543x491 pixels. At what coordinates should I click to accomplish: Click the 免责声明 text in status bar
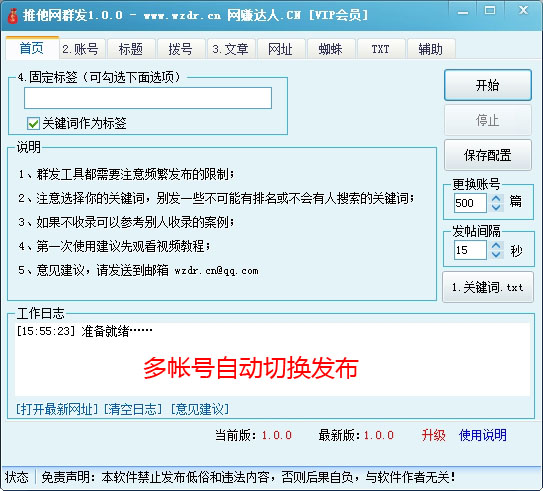248,477
